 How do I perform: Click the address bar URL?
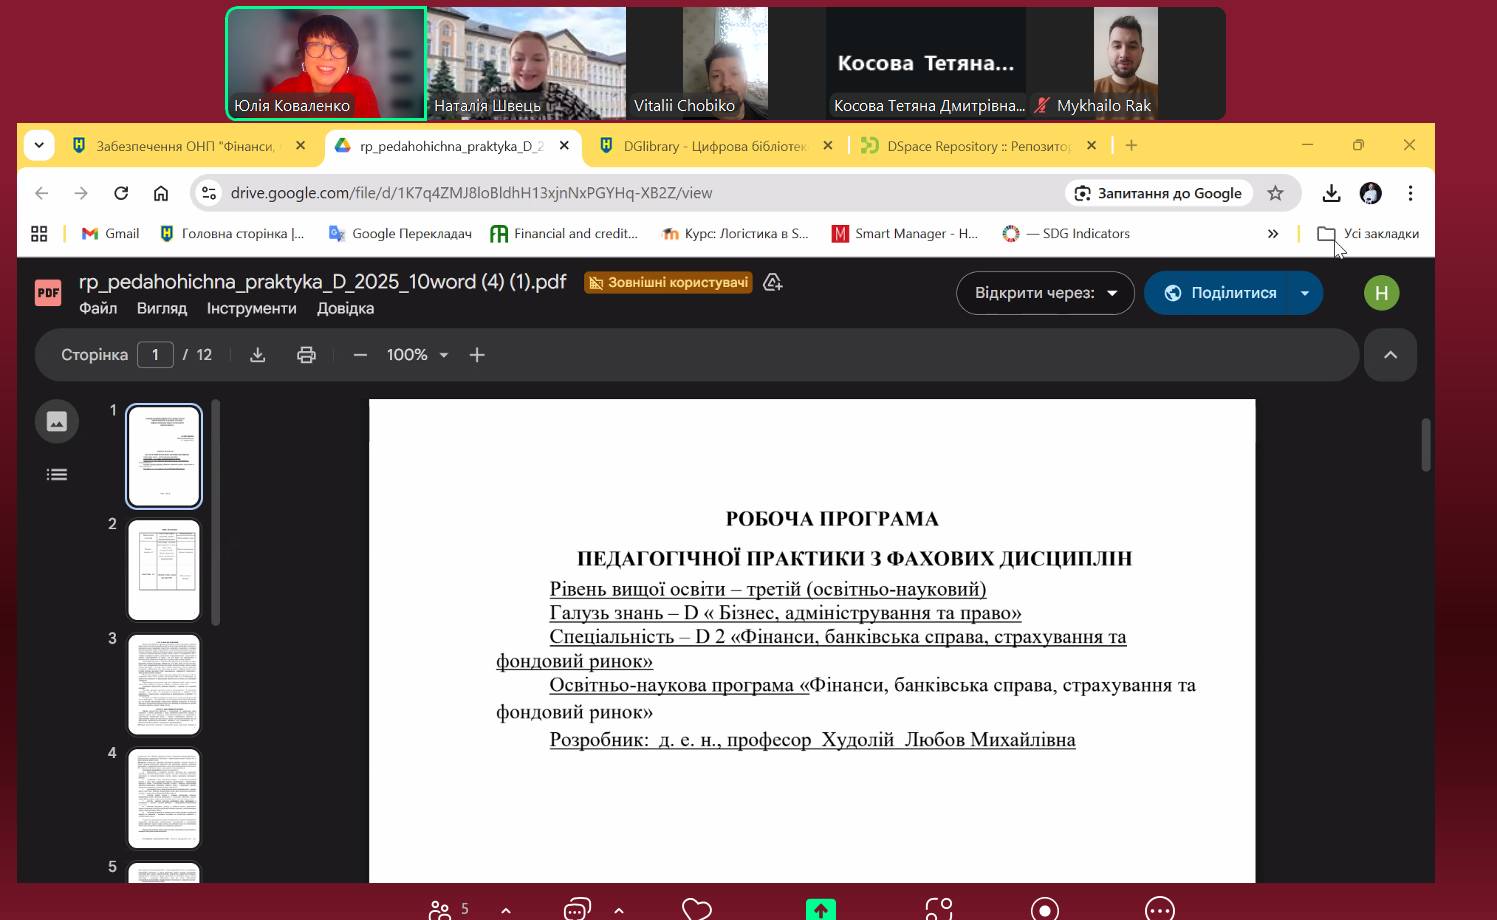pos(471,193)
